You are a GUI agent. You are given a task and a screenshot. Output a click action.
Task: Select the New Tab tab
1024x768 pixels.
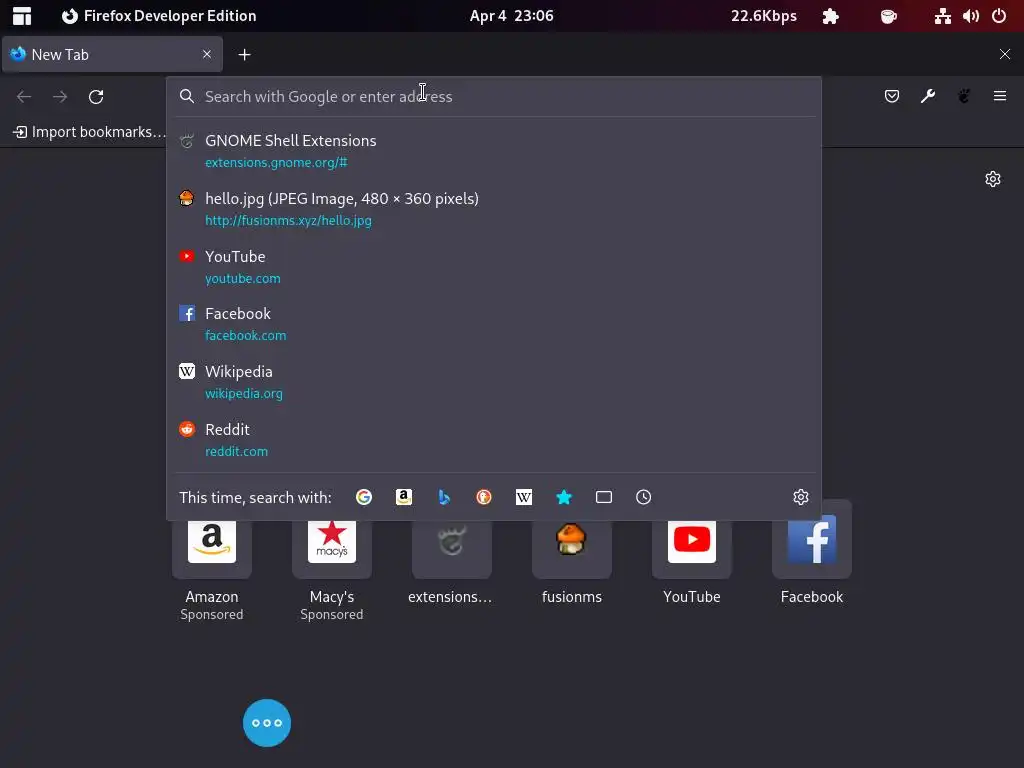112,54
